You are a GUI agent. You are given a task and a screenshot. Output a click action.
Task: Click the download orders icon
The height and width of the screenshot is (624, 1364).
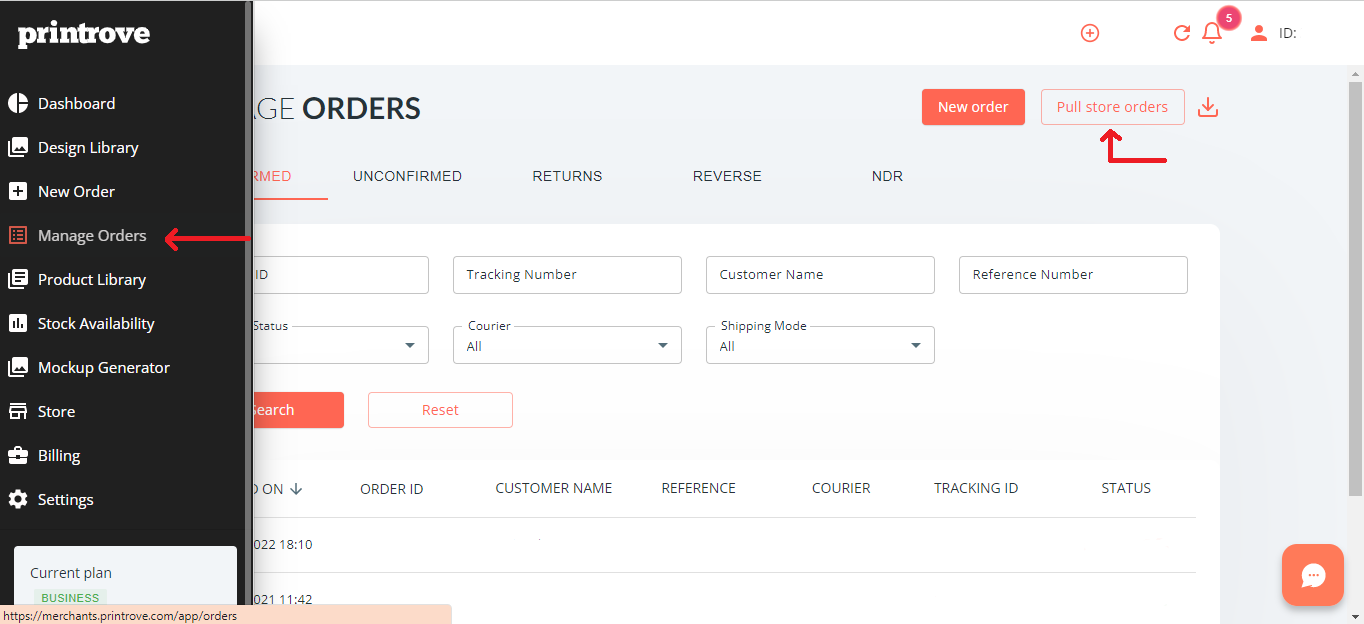pos(1208,107)
